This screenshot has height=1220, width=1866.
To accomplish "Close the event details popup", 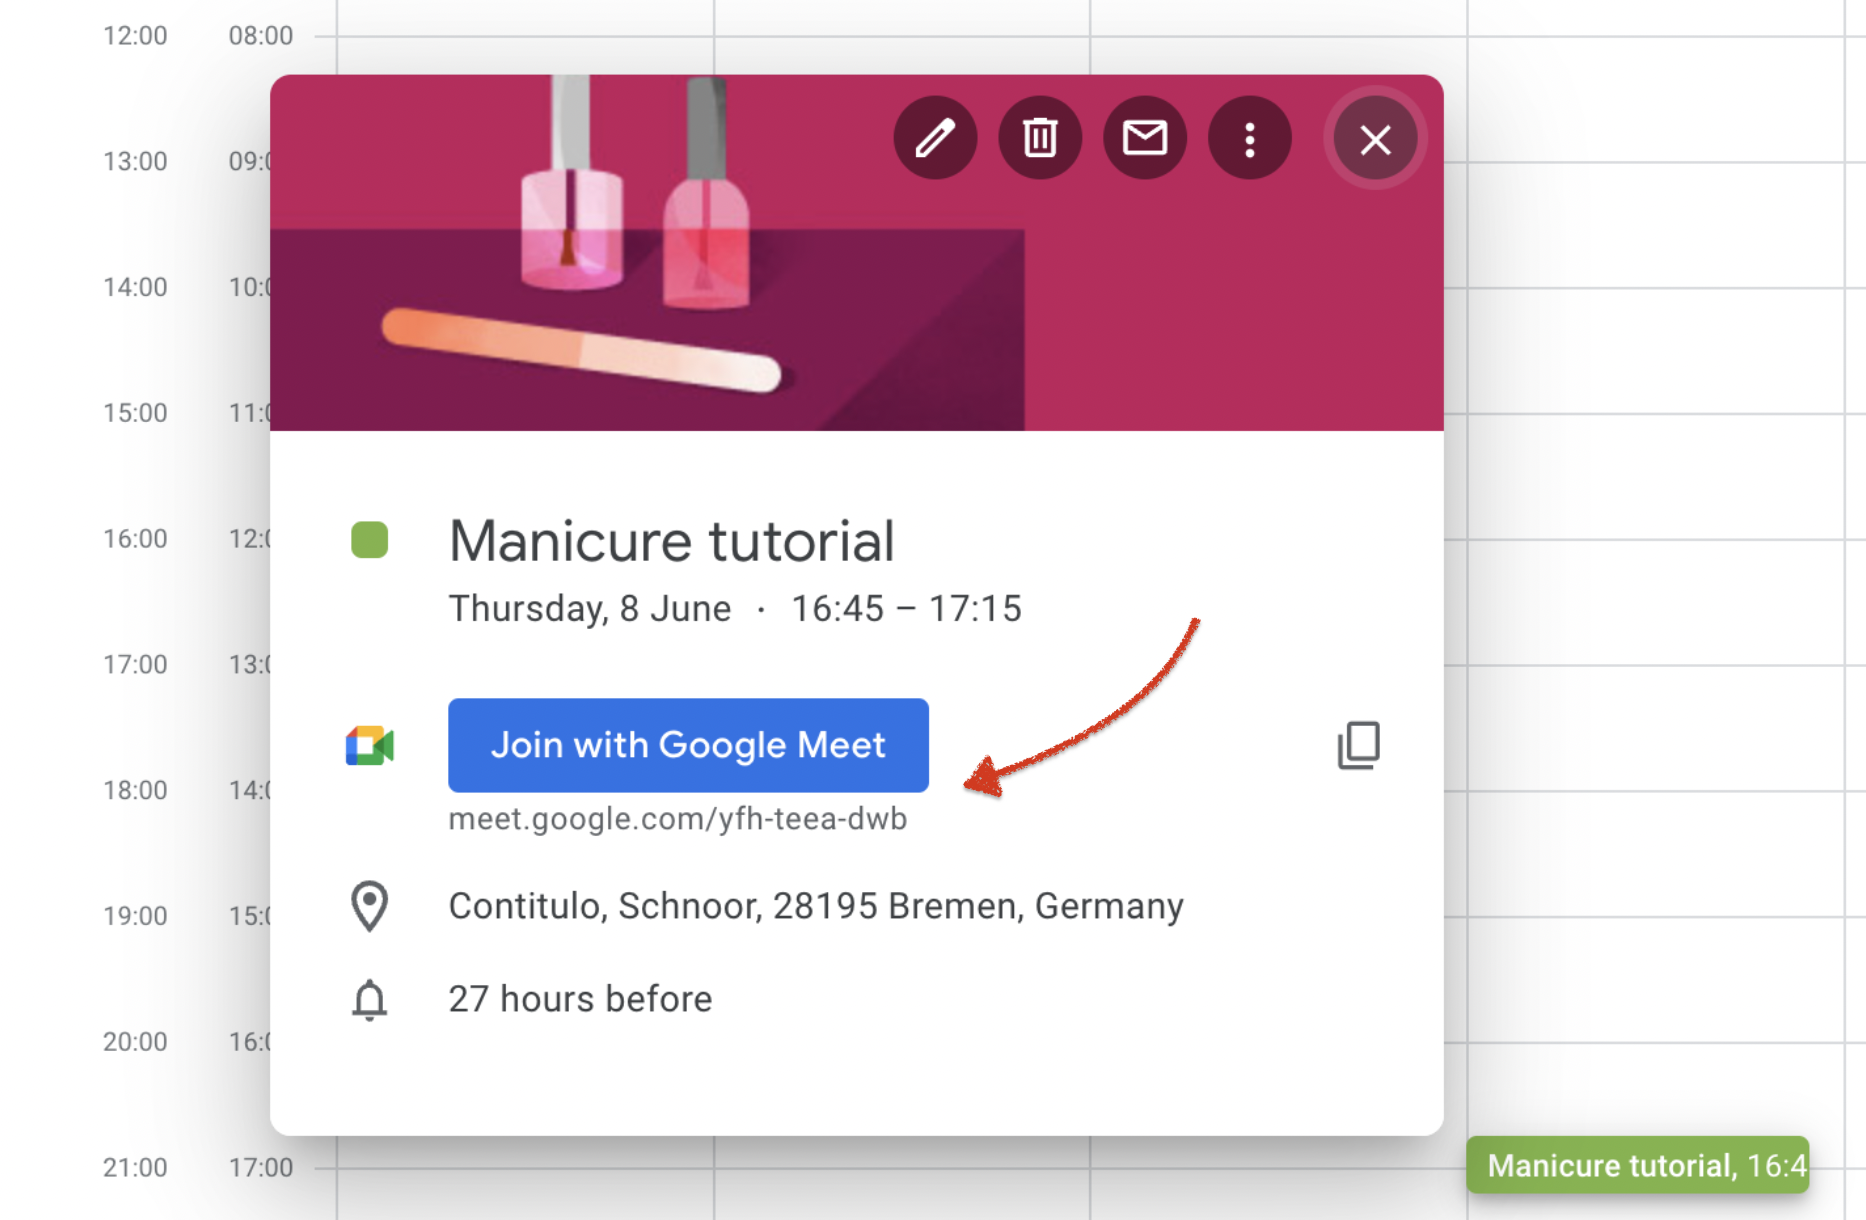I will tap(1376, 139).
